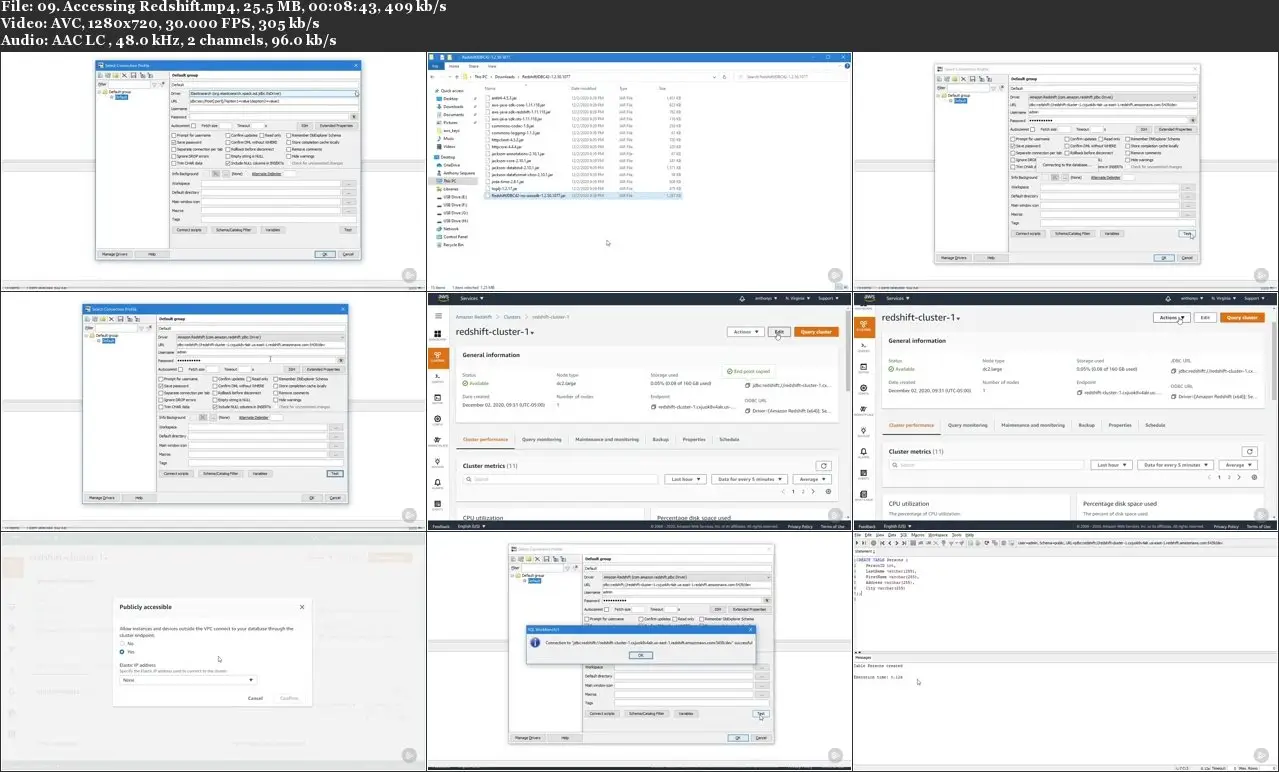Save profiles icon in dialog behind success message
This screenshot has height=772, width=1279.
click(547, 559)
